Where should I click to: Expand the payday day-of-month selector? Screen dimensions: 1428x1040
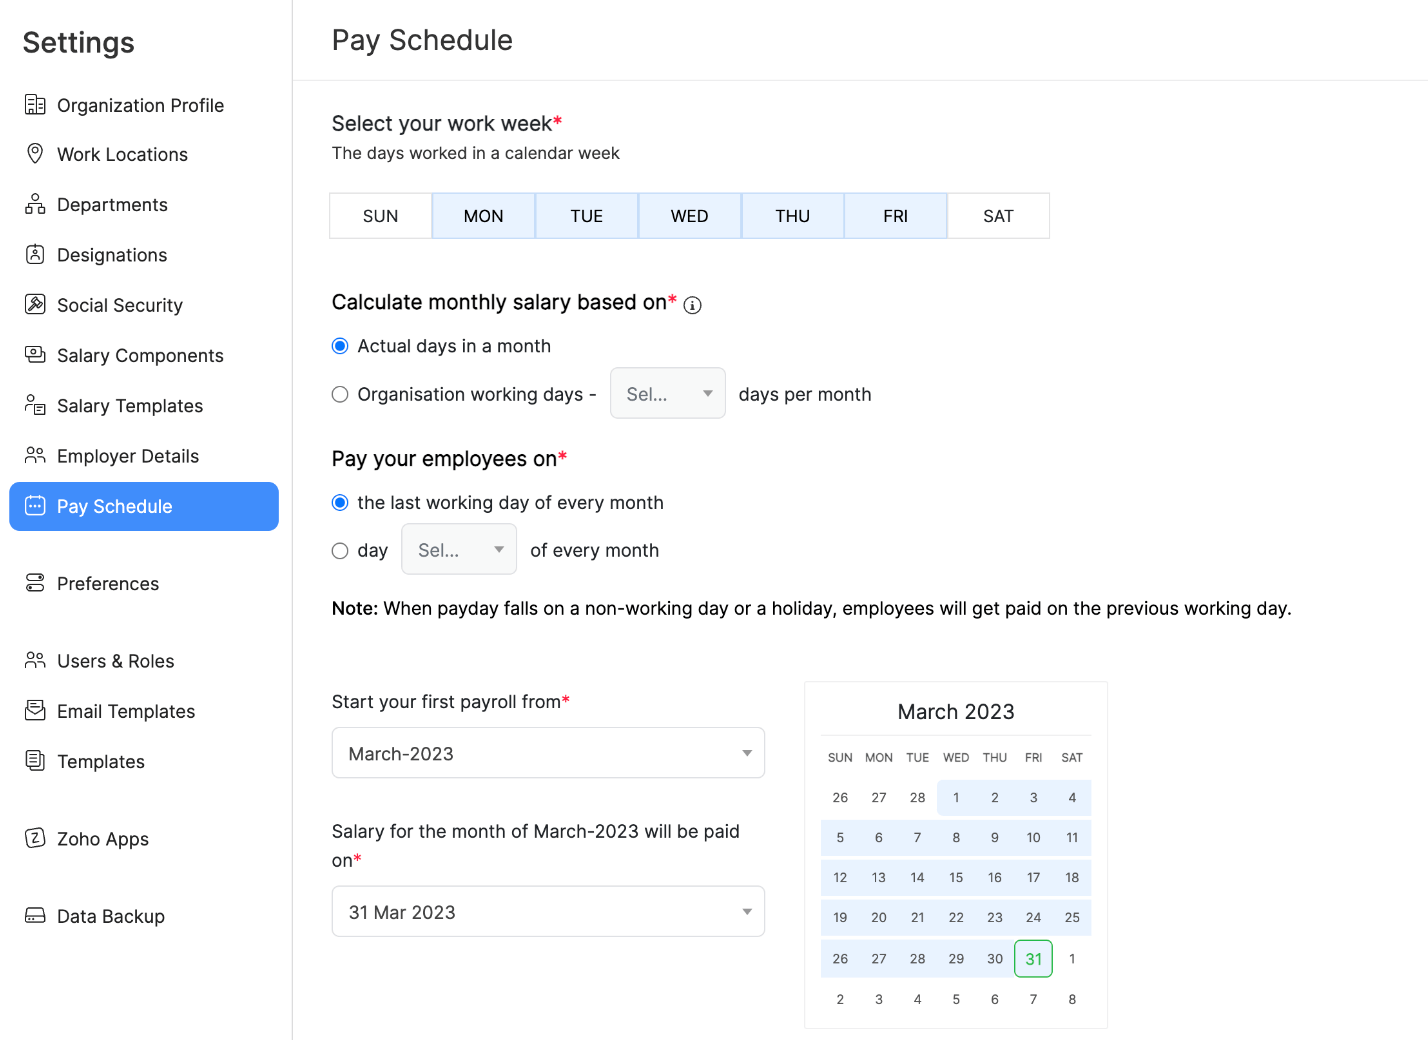point(458,549)
